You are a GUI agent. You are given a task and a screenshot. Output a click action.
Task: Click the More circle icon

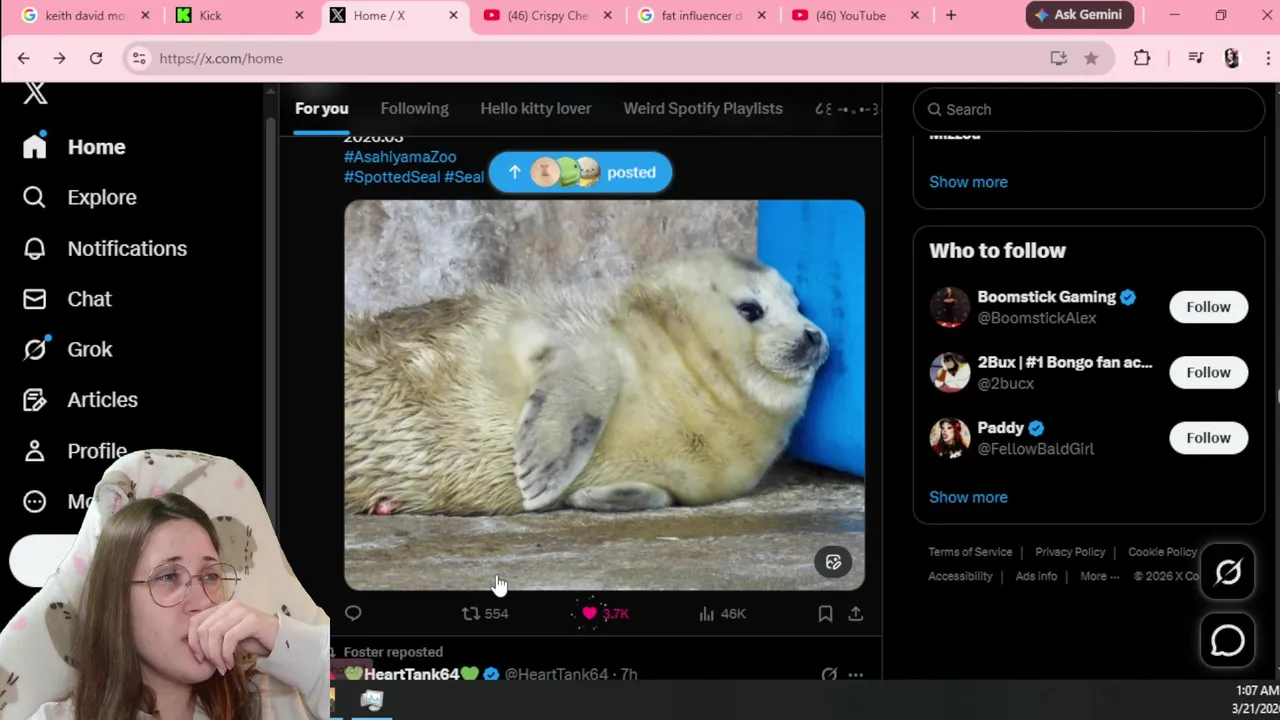point(35,501)
